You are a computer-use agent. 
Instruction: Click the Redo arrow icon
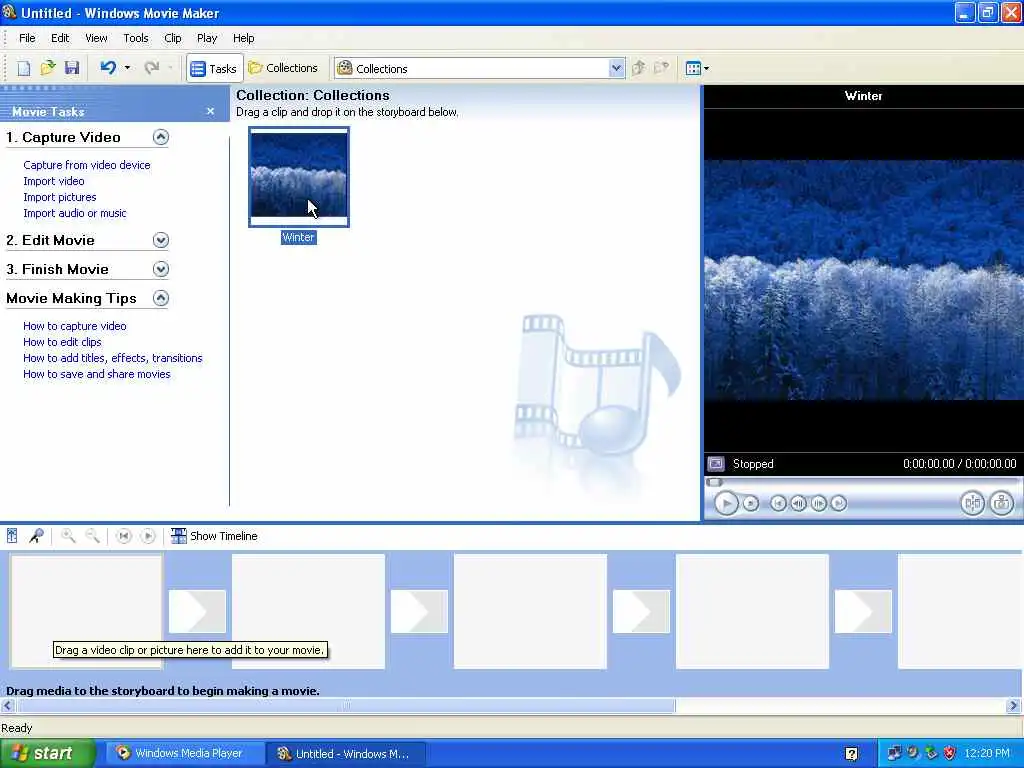click(152, 68)
